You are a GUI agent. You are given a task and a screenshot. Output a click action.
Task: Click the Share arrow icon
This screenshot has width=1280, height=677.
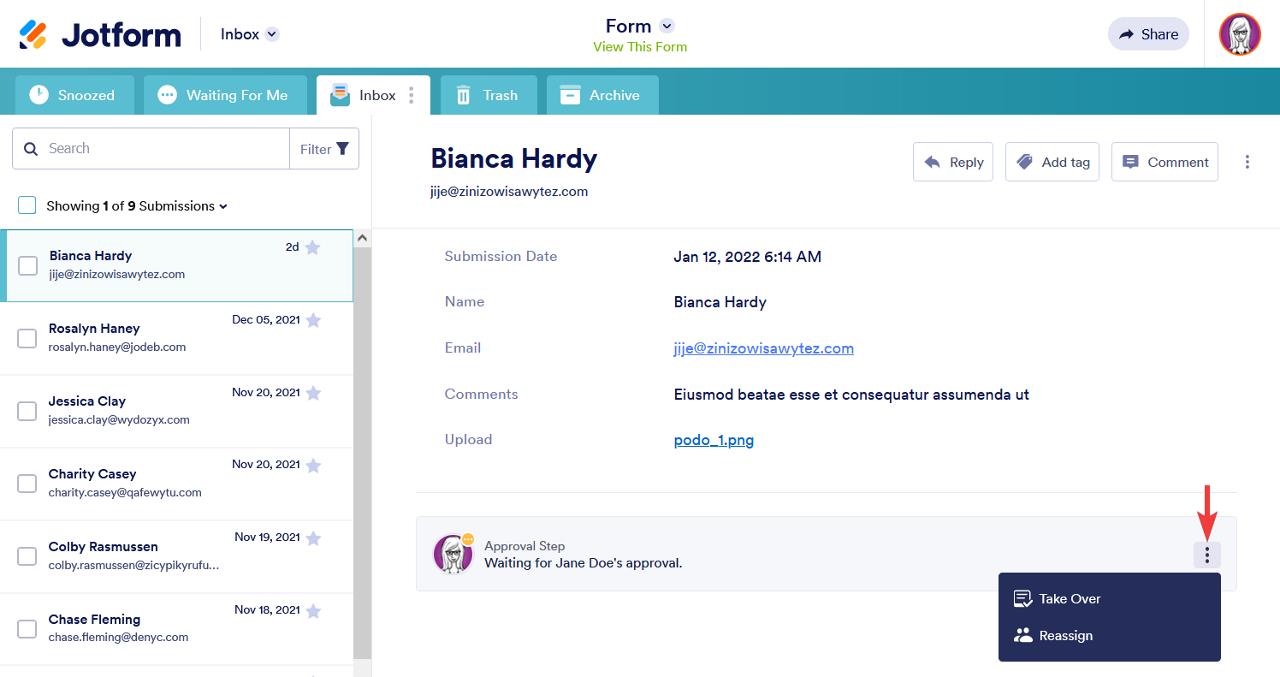1127,34
